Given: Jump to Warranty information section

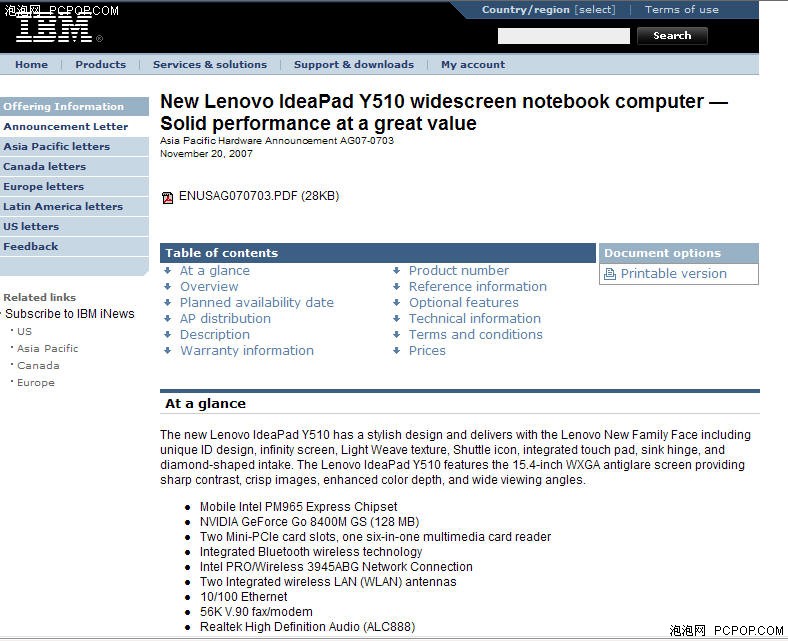Looking at the screenshot, I should click(x=247, y=351).
